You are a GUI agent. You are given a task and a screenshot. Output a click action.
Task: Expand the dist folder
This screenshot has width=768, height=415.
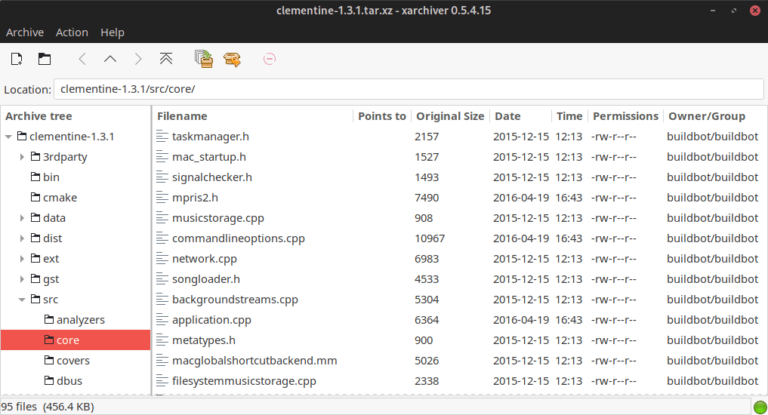coord(22,239)
